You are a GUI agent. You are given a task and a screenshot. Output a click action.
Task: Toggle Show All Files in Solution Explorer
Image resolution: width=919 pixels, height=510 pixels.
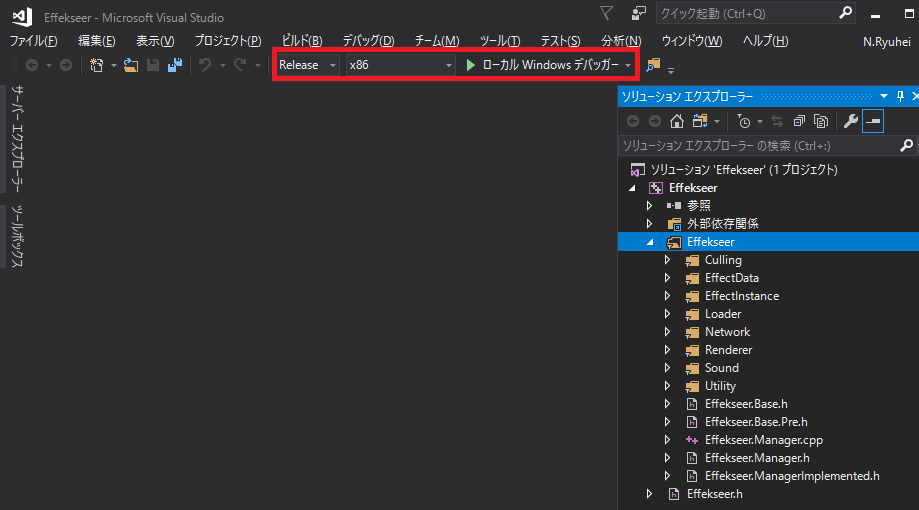[821, 121]
